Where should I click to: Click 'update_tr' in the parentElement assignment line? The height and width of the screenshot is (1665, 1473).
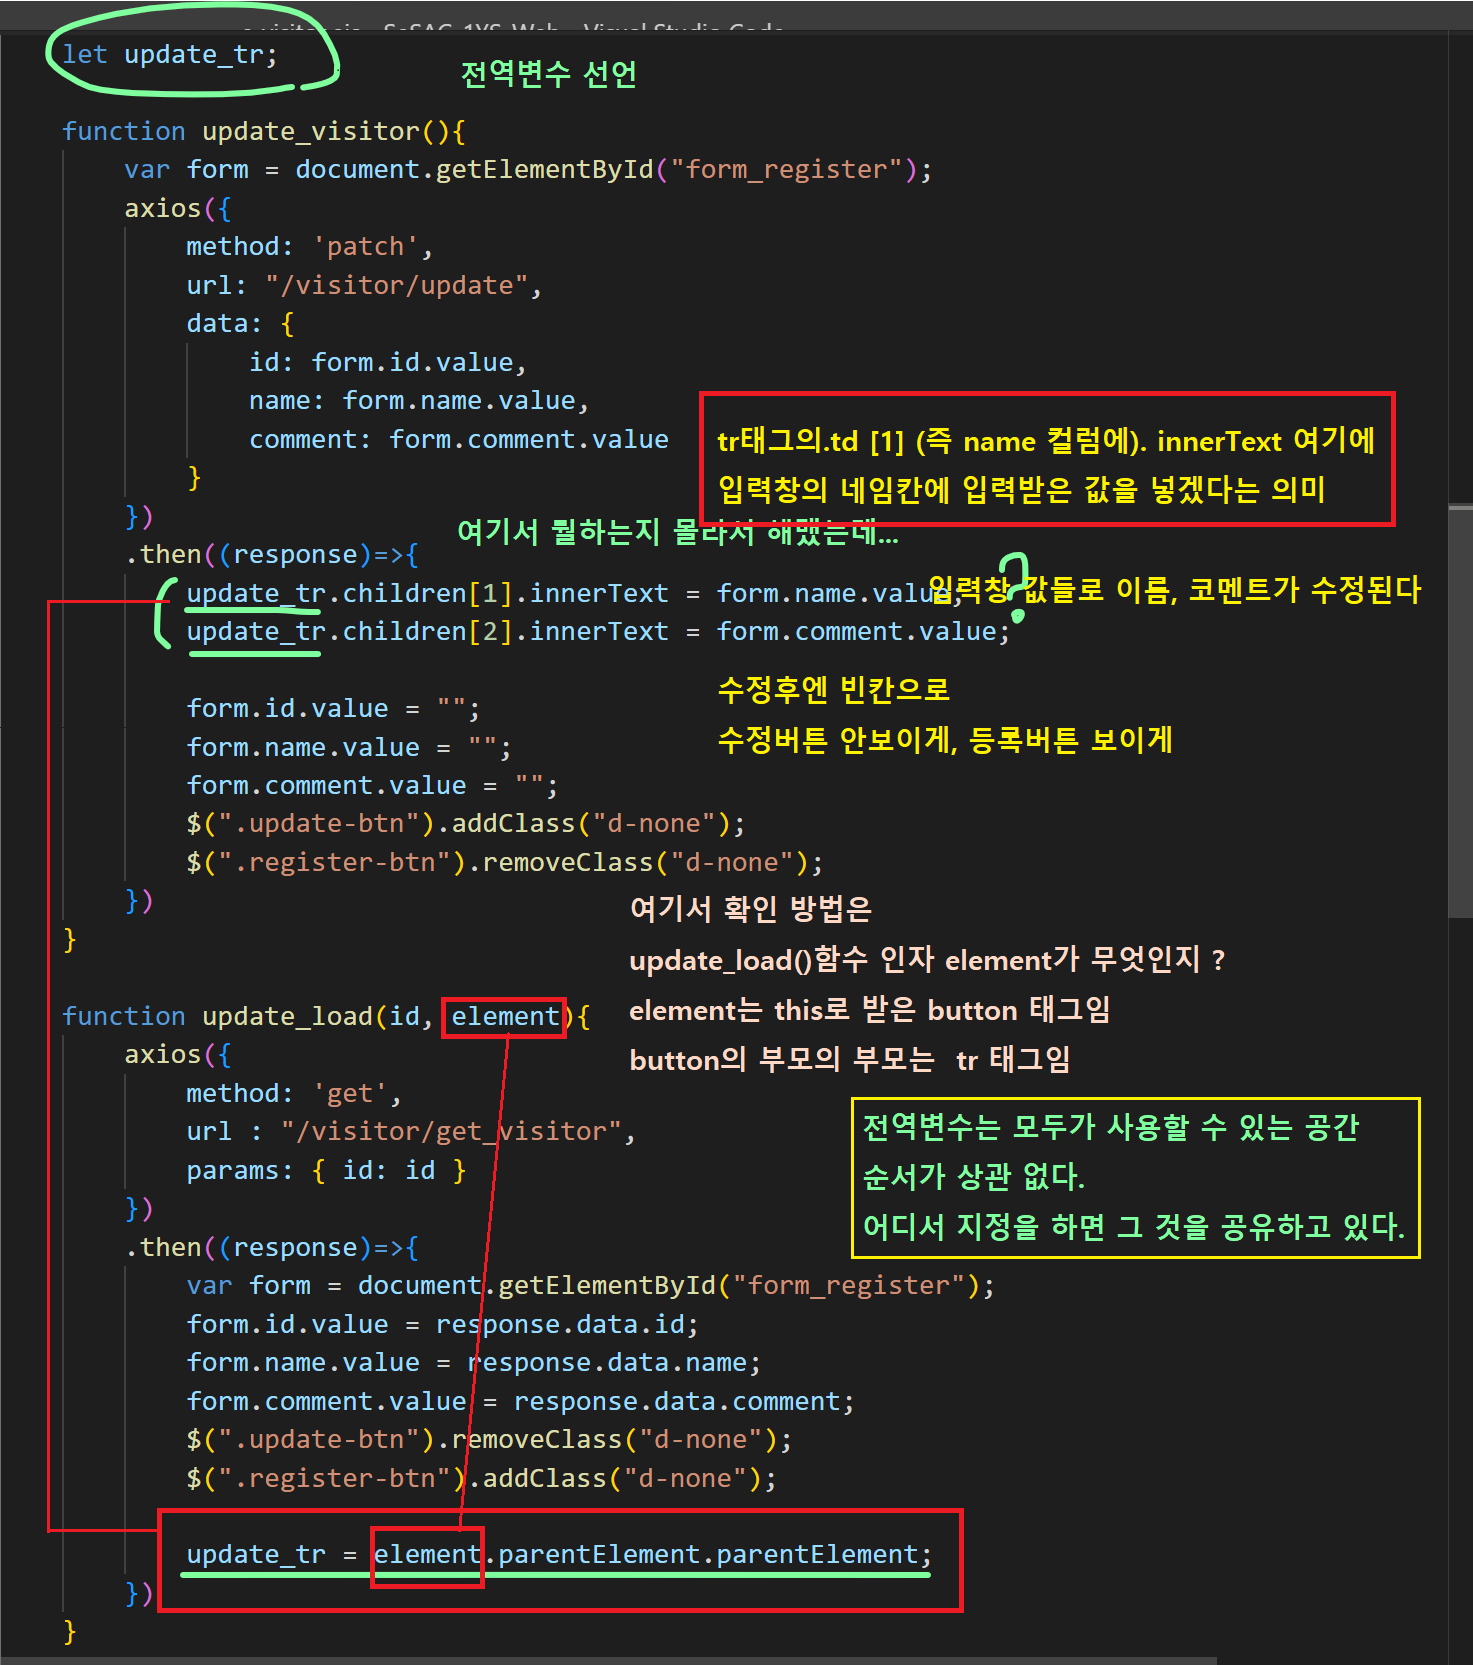click(x=256, y=1555)
